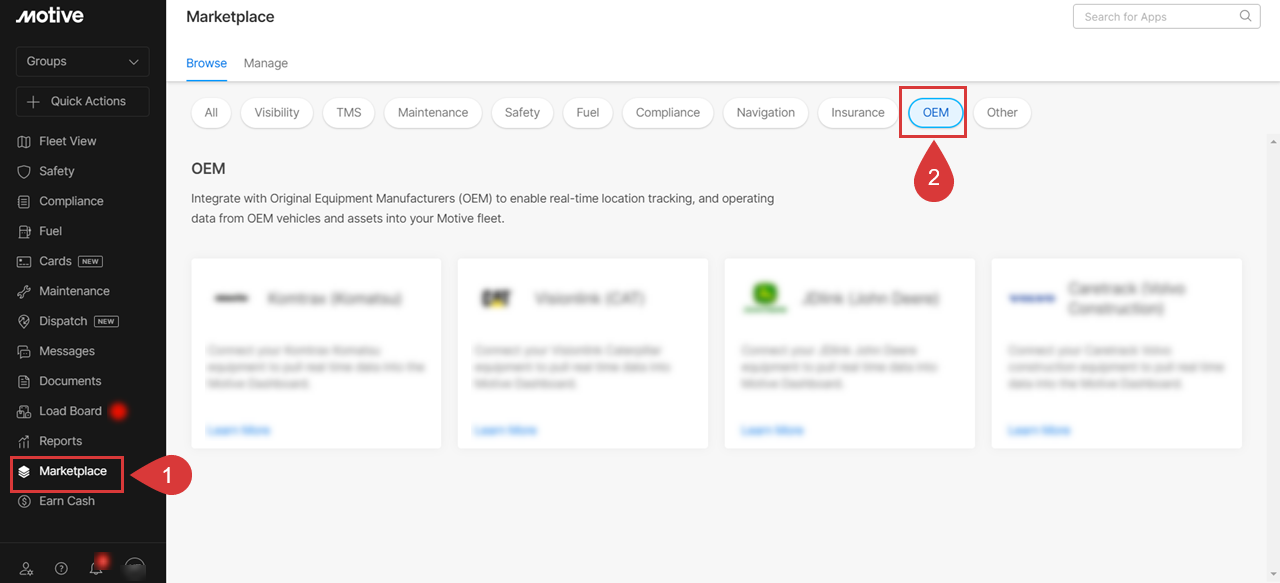The image size is (1280, 583).
Task: Filter apps by Navigation
Action: click(766, 113)
